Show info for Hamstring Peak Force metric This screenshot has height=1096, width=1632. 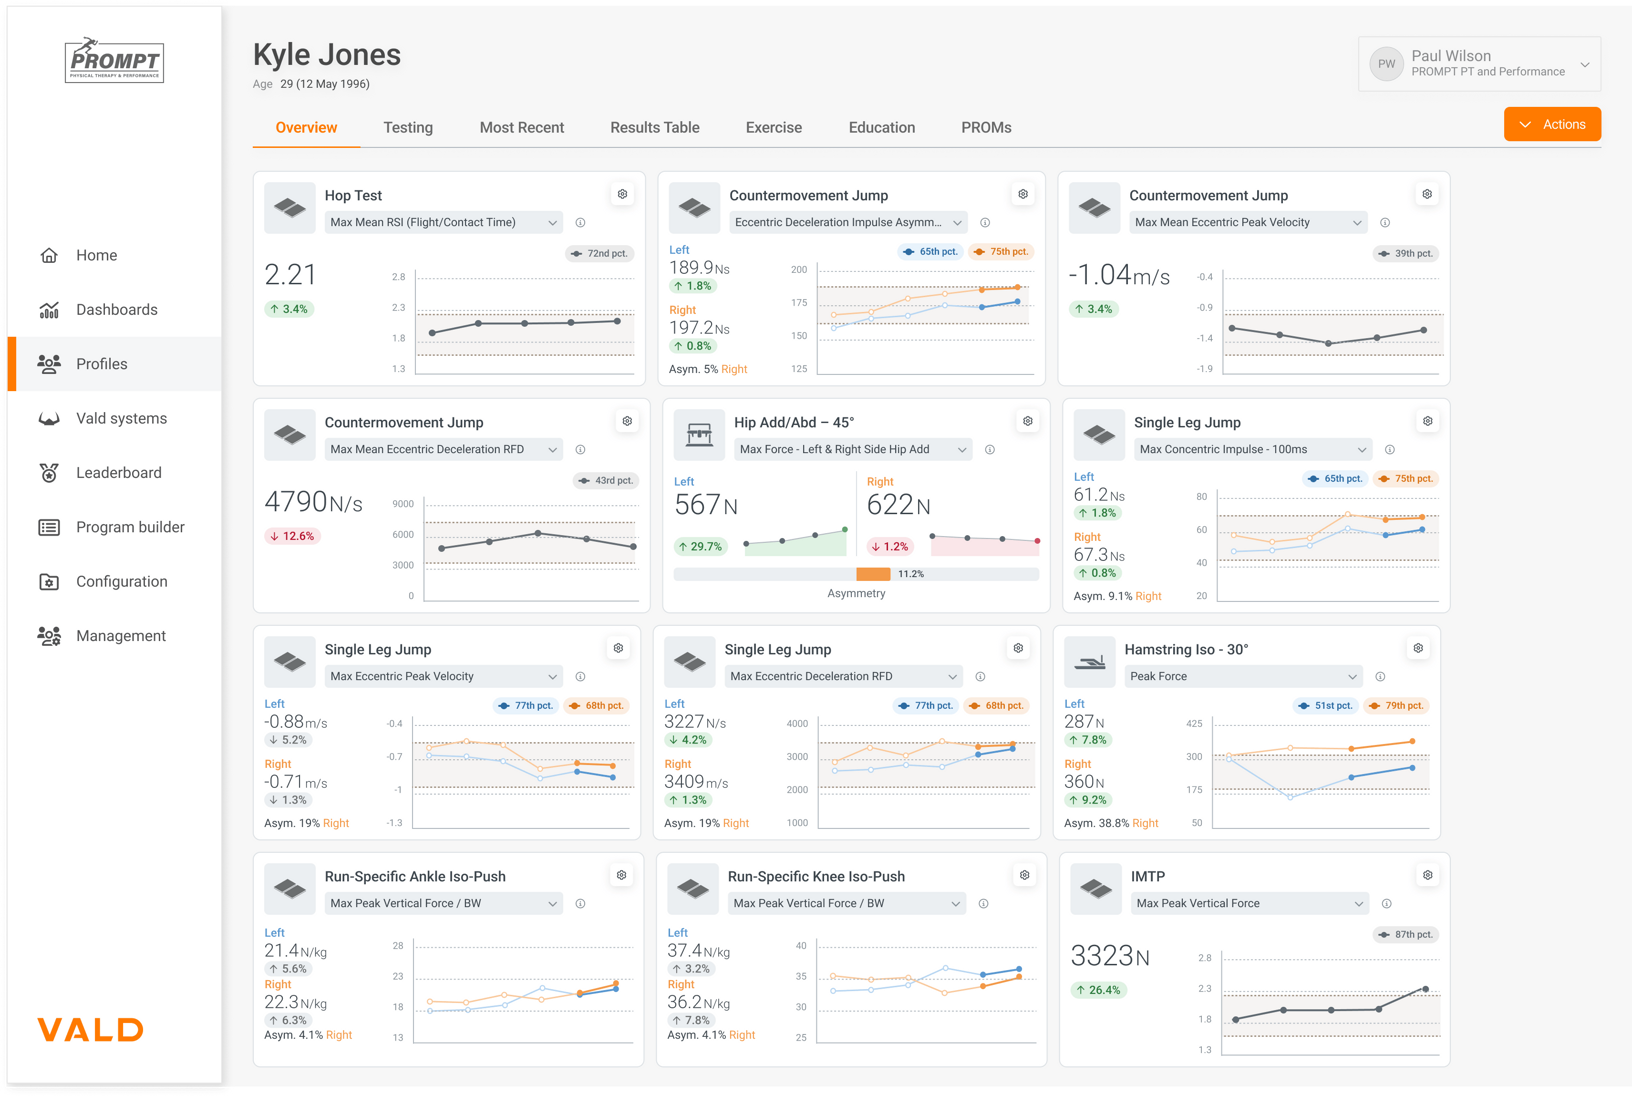coord(1380,676)
